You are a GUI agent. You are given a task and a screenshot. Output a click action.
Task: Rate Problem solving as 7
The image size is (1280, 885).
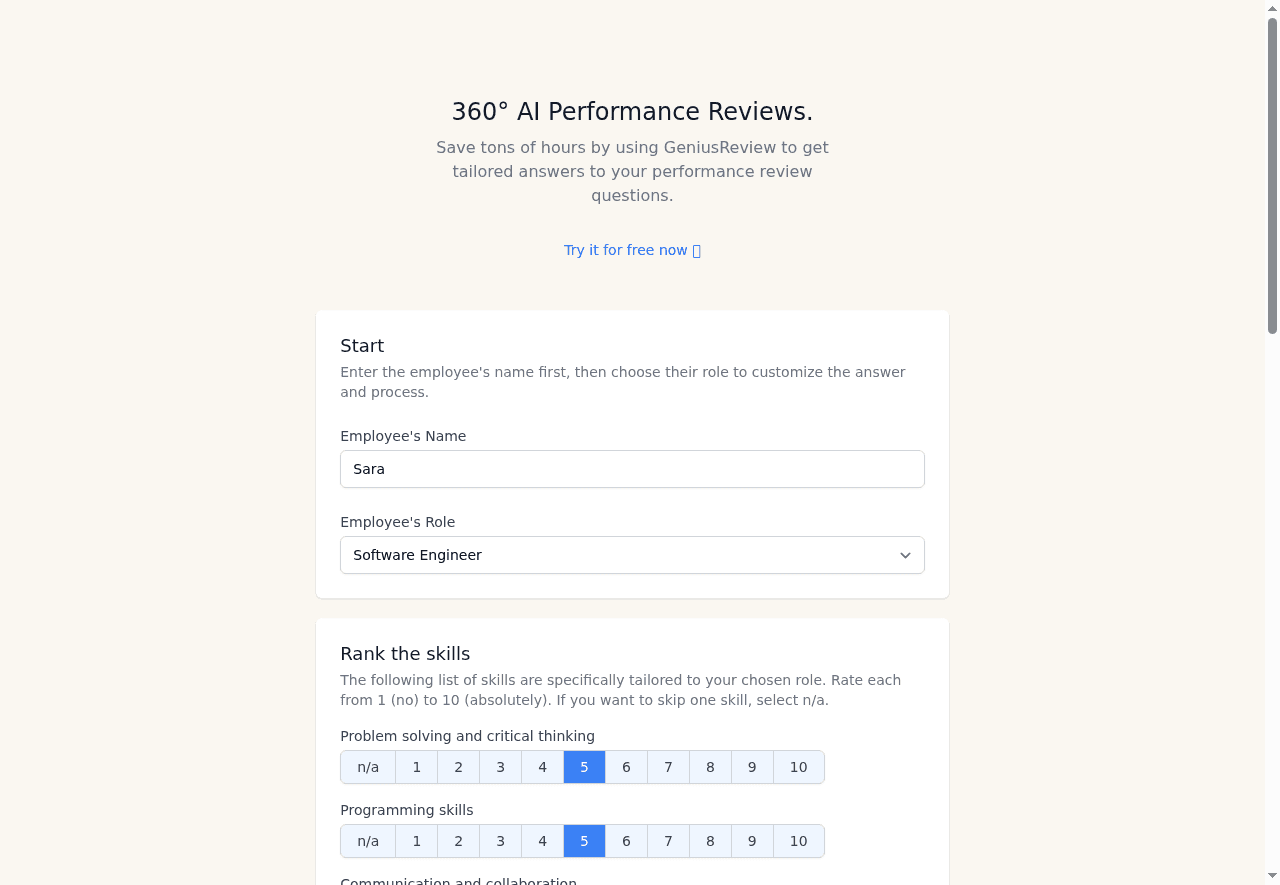668,767
